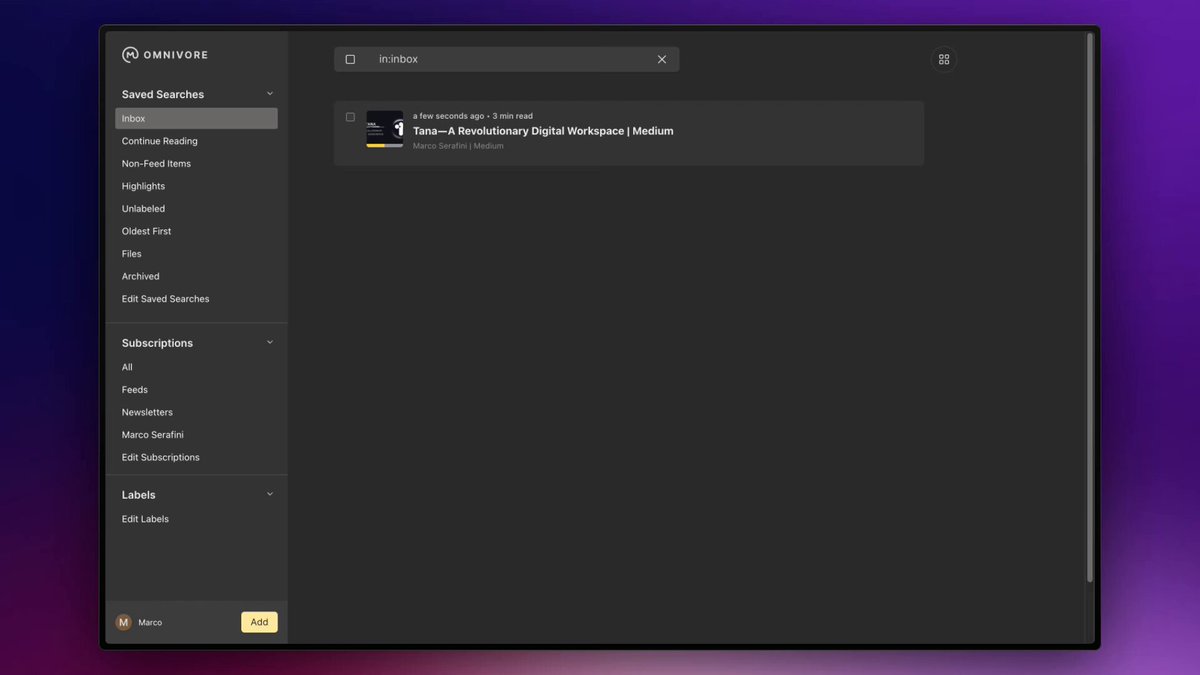Open Newsletters subscriptions
This screenshot has width=1200, height=675.
147,412
